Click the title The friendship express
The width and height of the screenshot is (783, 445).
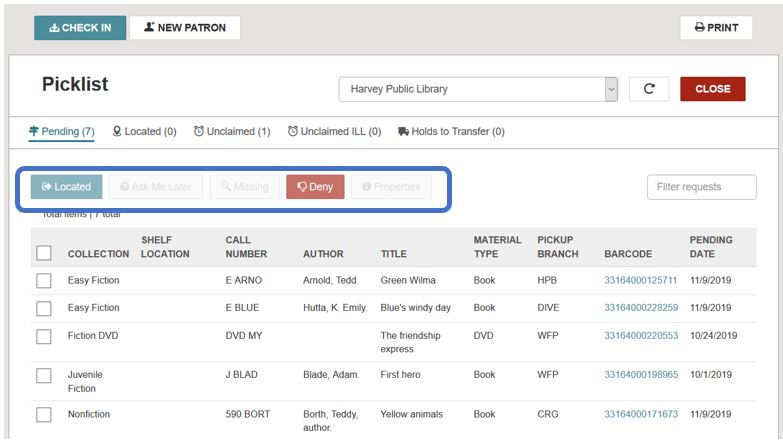[x=410, y=342]
